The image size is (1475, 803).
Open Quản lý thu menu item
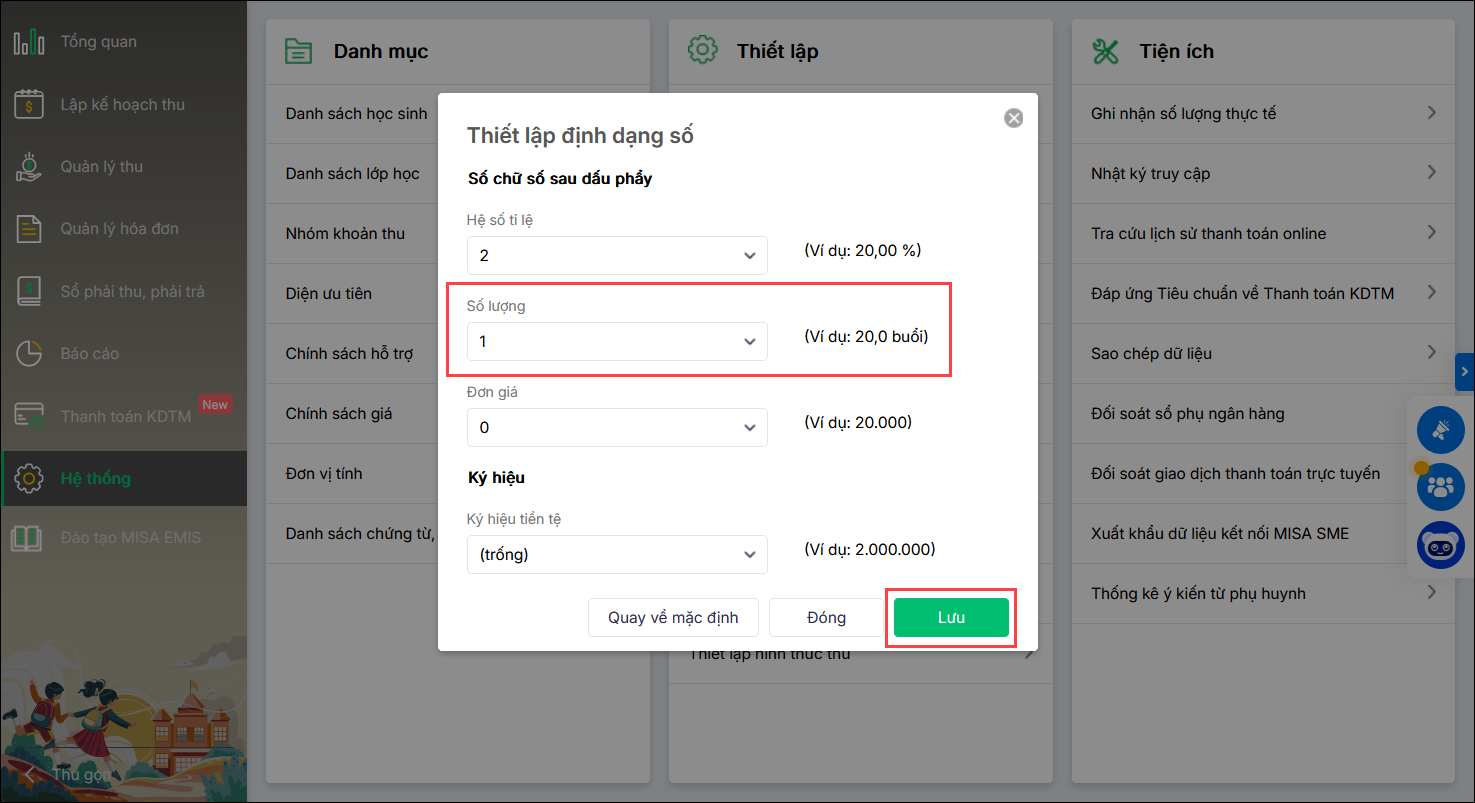(x=123, y=166)
